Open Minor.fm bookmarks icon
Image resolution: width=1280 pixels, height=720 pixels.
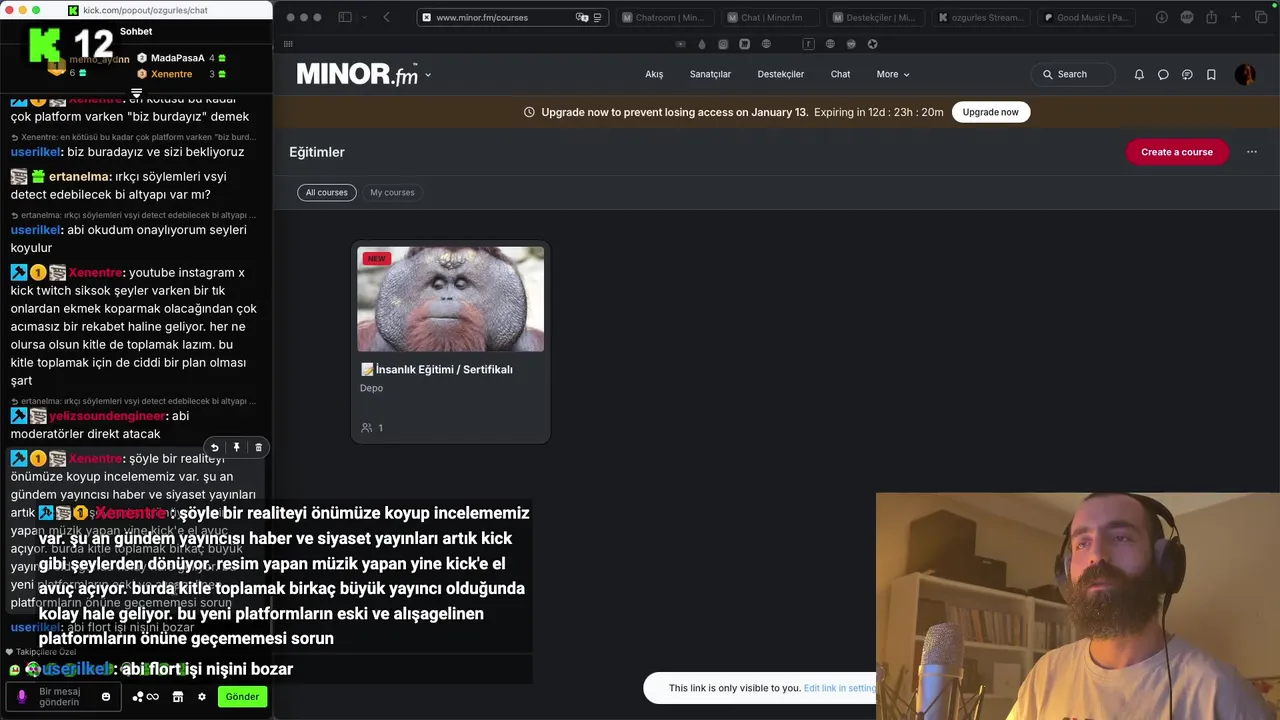click(1211, 74)
